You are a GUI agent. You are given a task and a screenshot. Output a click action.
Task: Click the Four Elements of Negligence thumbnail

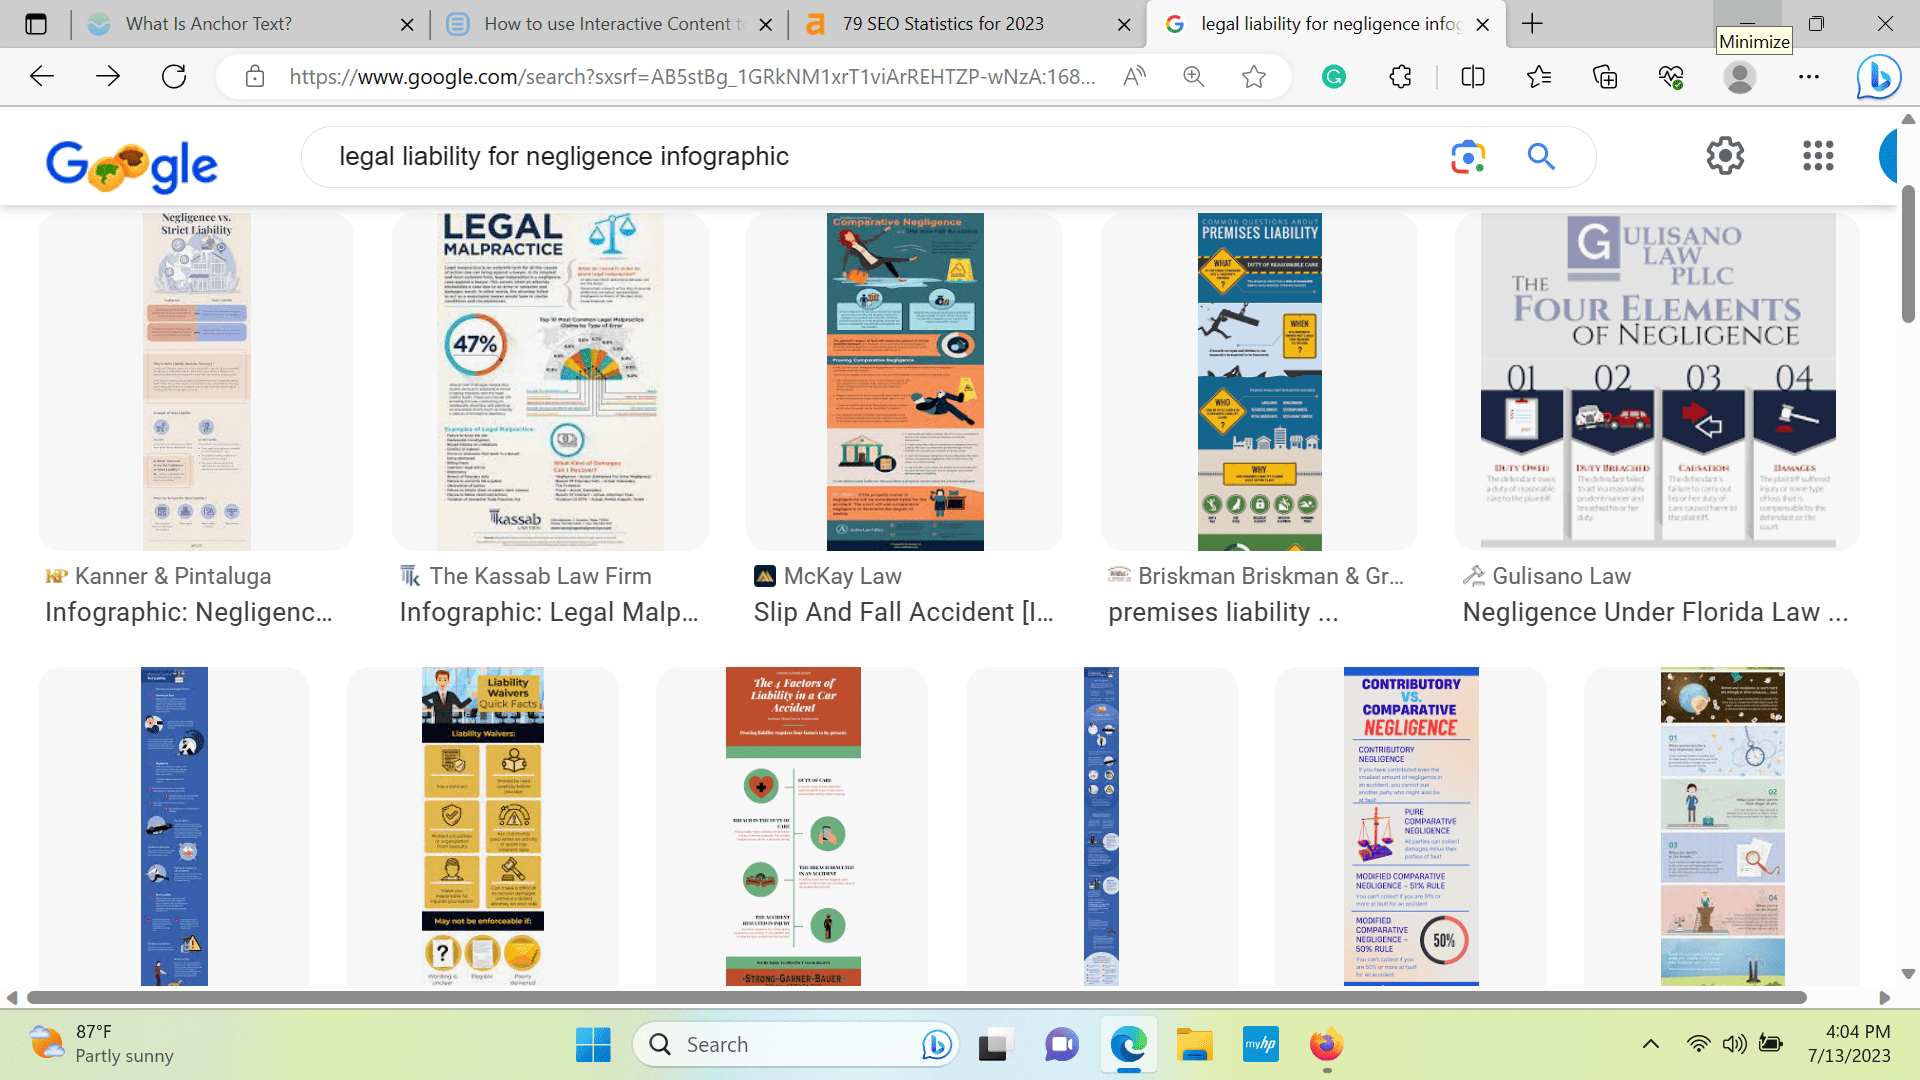[x=1656, y=380]
